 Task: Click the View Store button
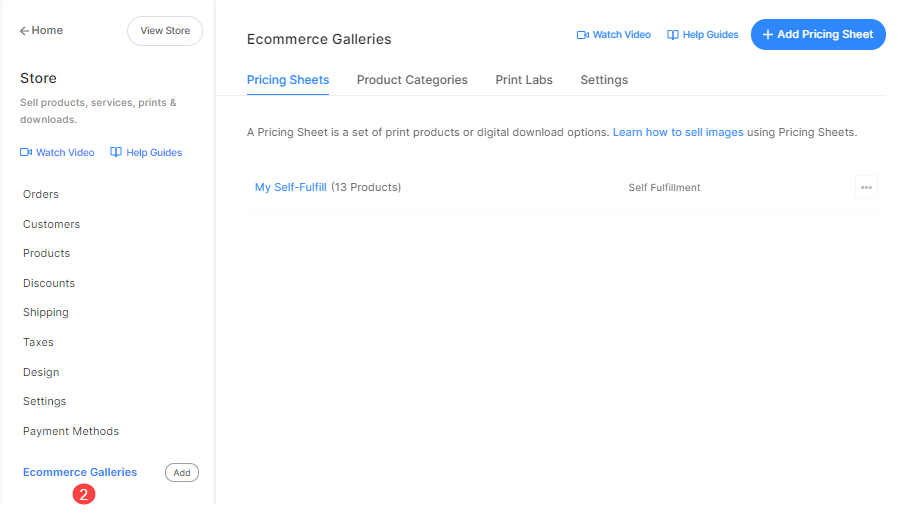[x=165, y=31]
